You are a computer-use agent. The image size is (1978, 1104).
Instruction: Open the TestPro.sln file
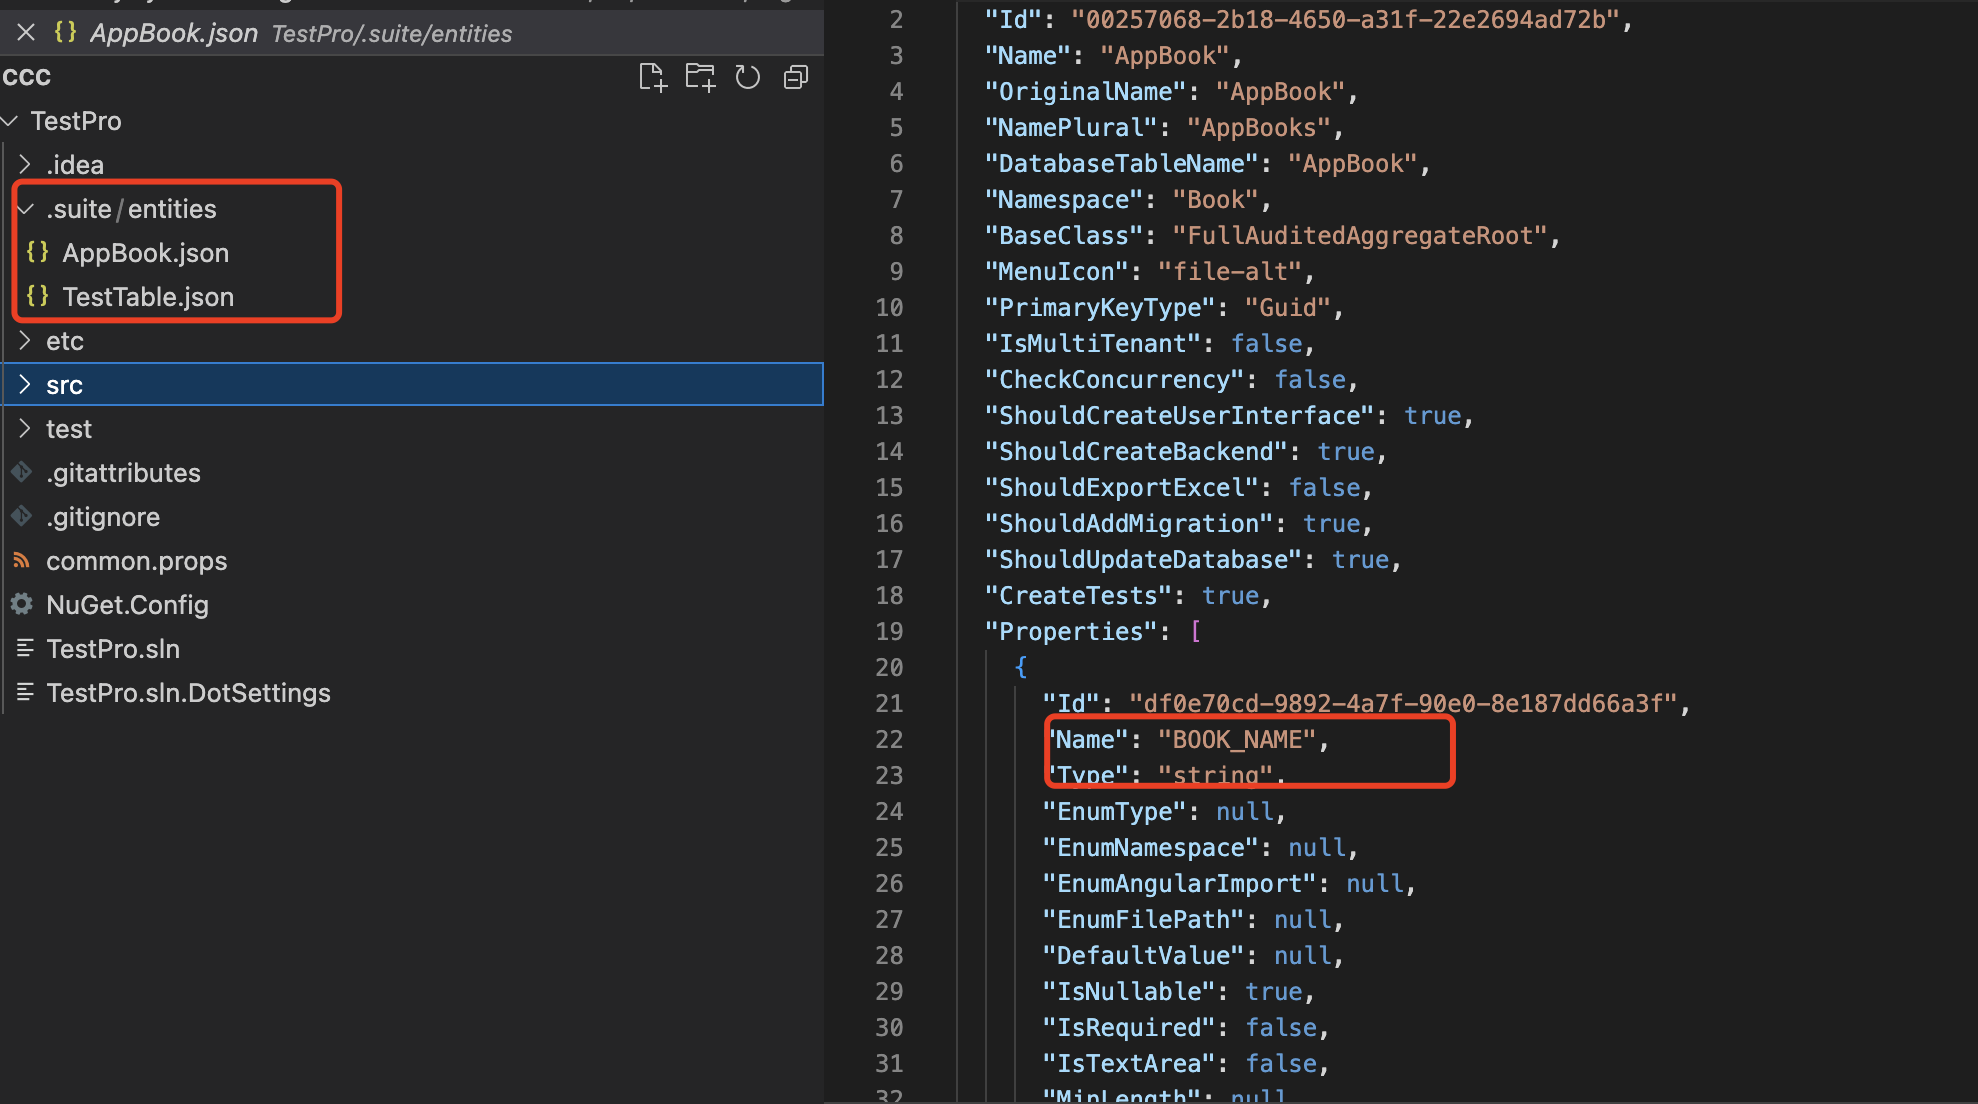click(x=113, y=649)
